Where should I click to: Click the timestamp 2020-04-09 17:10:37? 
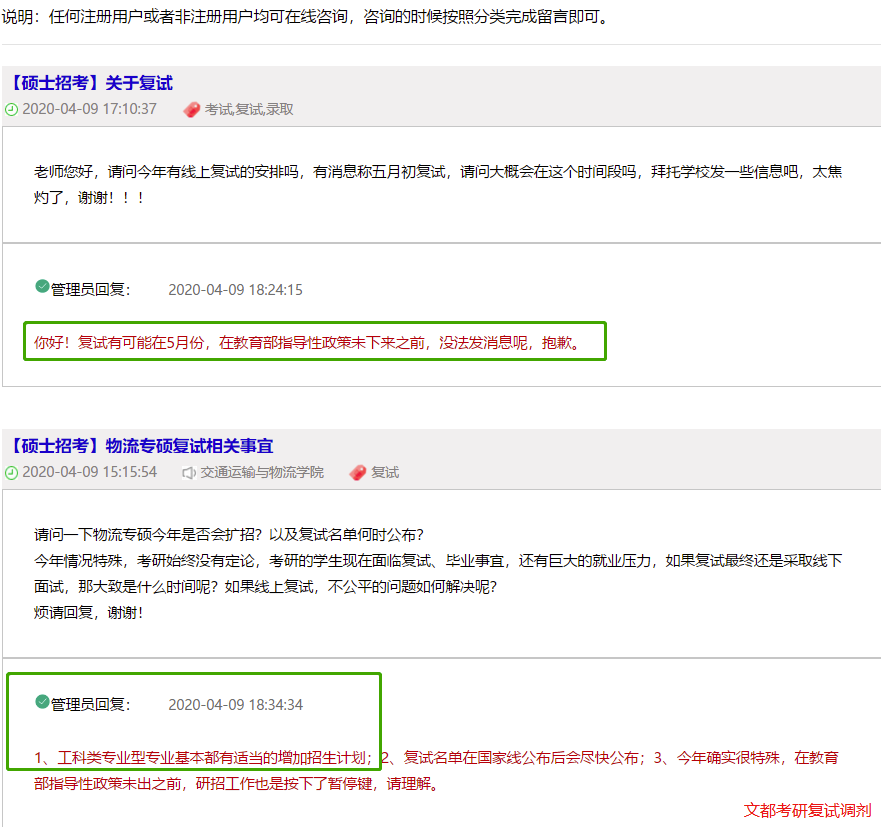[89, 109]
